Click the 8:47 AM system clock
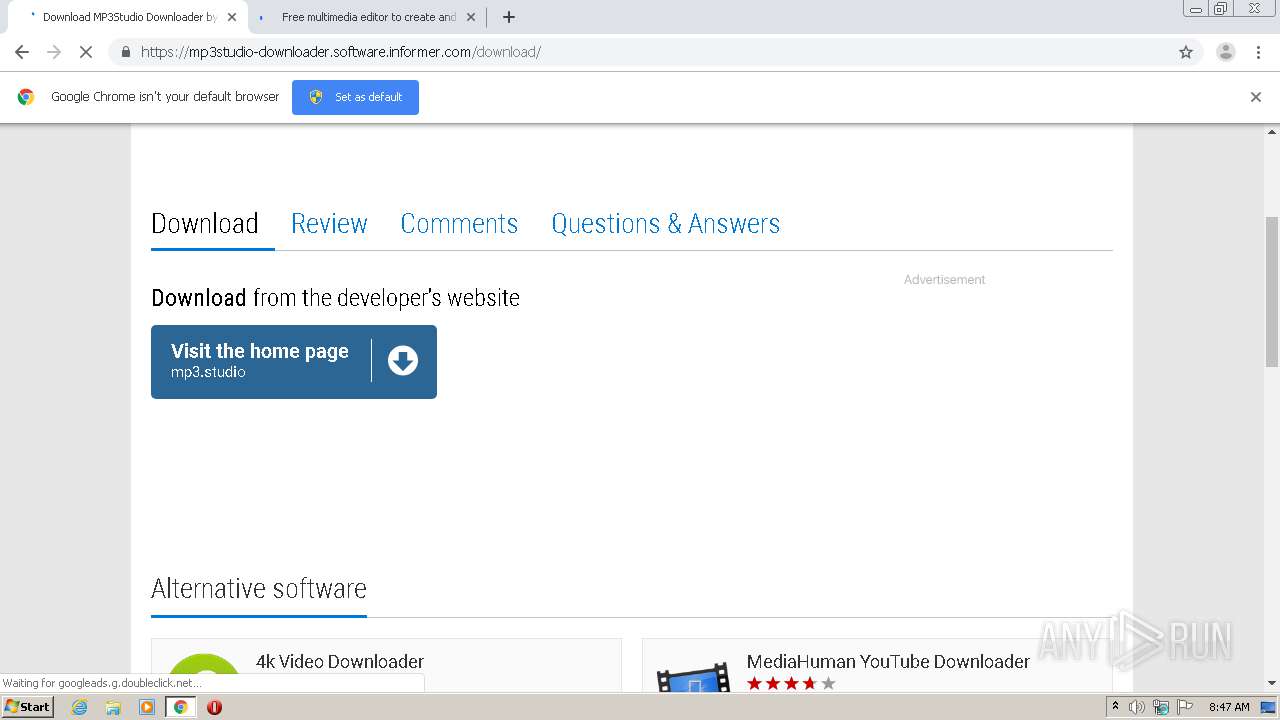 point(1229,707)
